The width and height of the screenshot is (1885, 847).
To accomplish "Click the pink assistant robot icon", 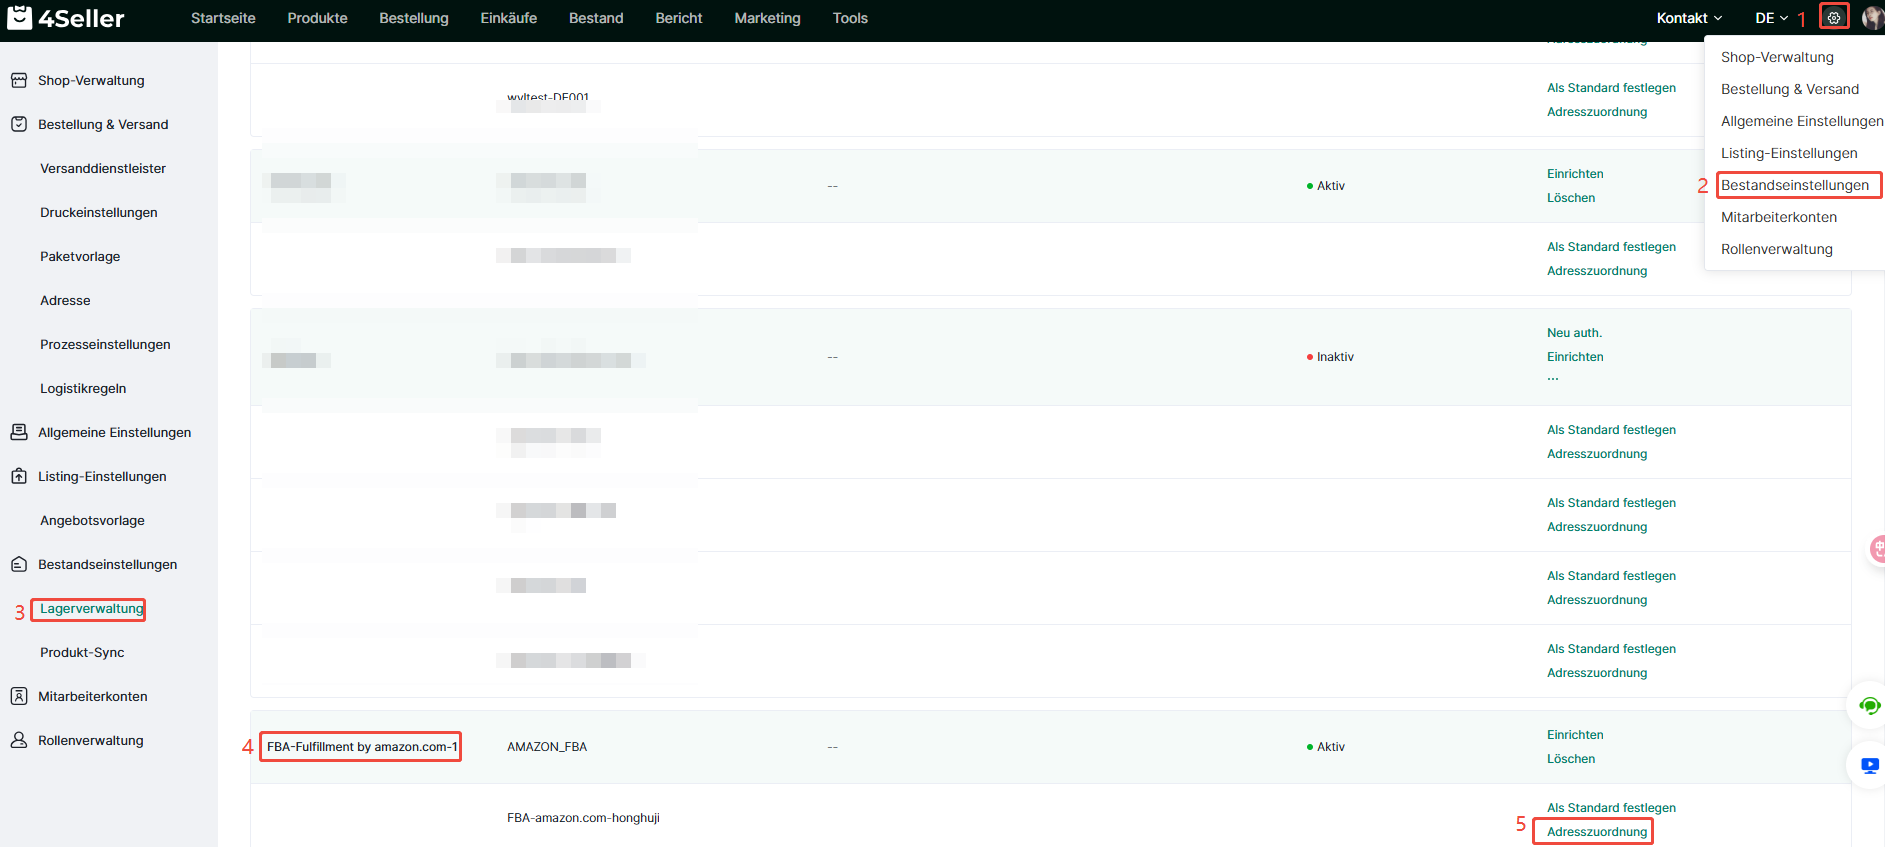I will point(1877,548).
